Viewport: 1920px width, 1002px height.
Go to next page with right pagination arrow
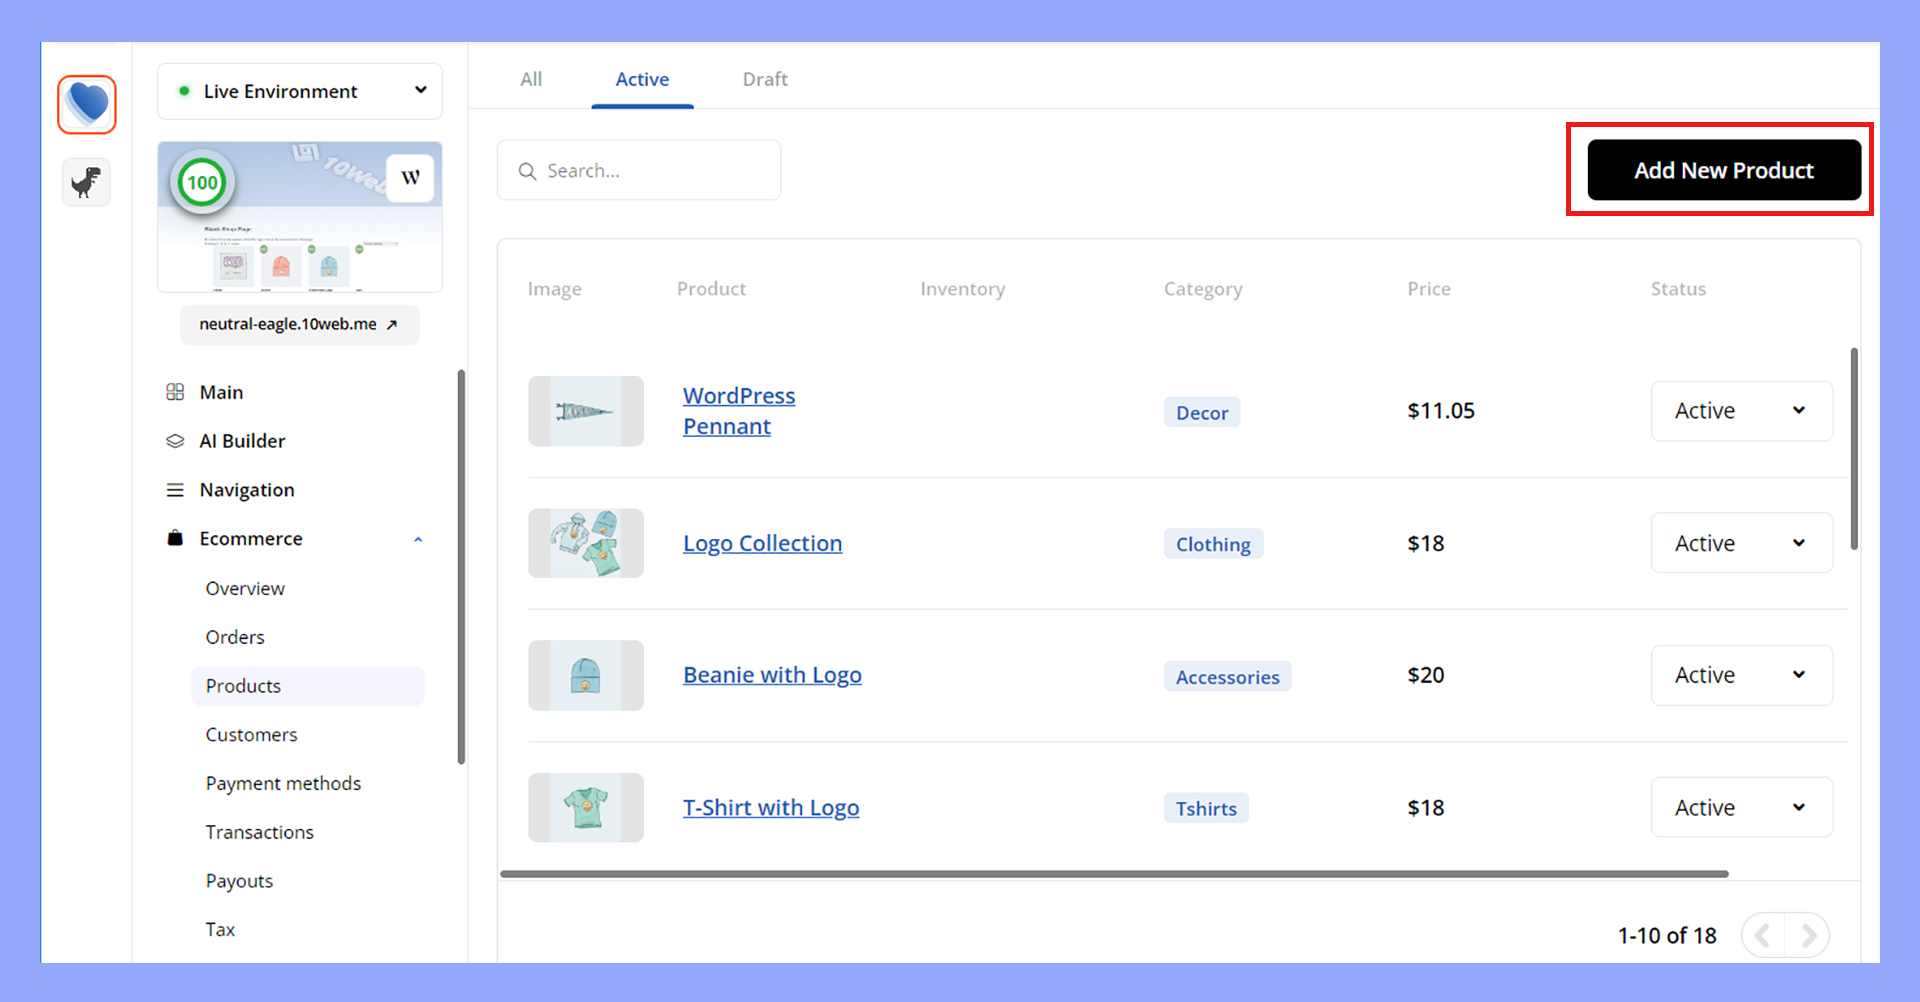click(1809, 935)
